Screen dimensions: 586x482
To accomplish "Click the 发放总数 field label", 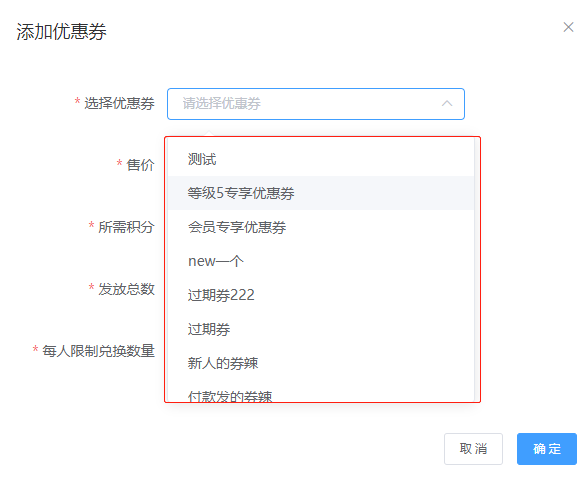I will [126, 289].
